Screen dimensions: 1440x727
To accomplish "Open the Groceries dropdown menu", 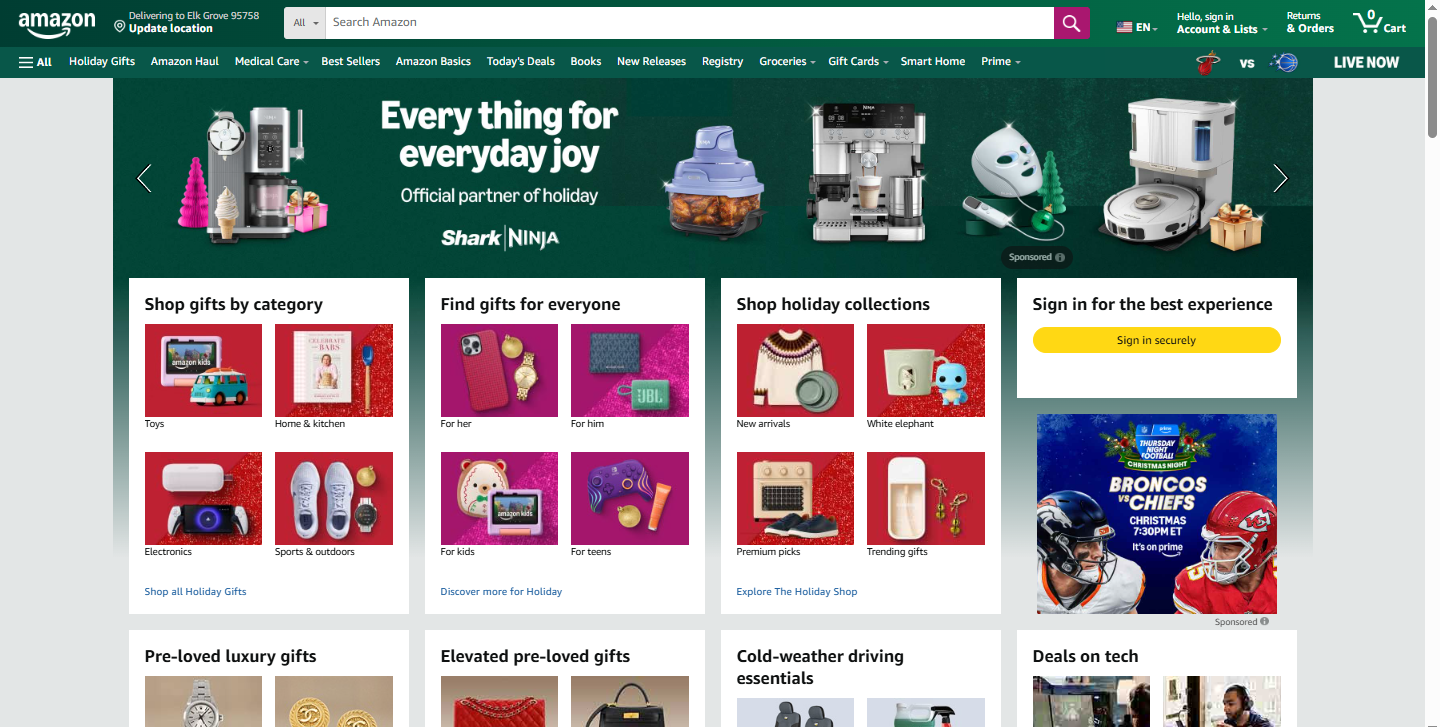I will point(787,61).
